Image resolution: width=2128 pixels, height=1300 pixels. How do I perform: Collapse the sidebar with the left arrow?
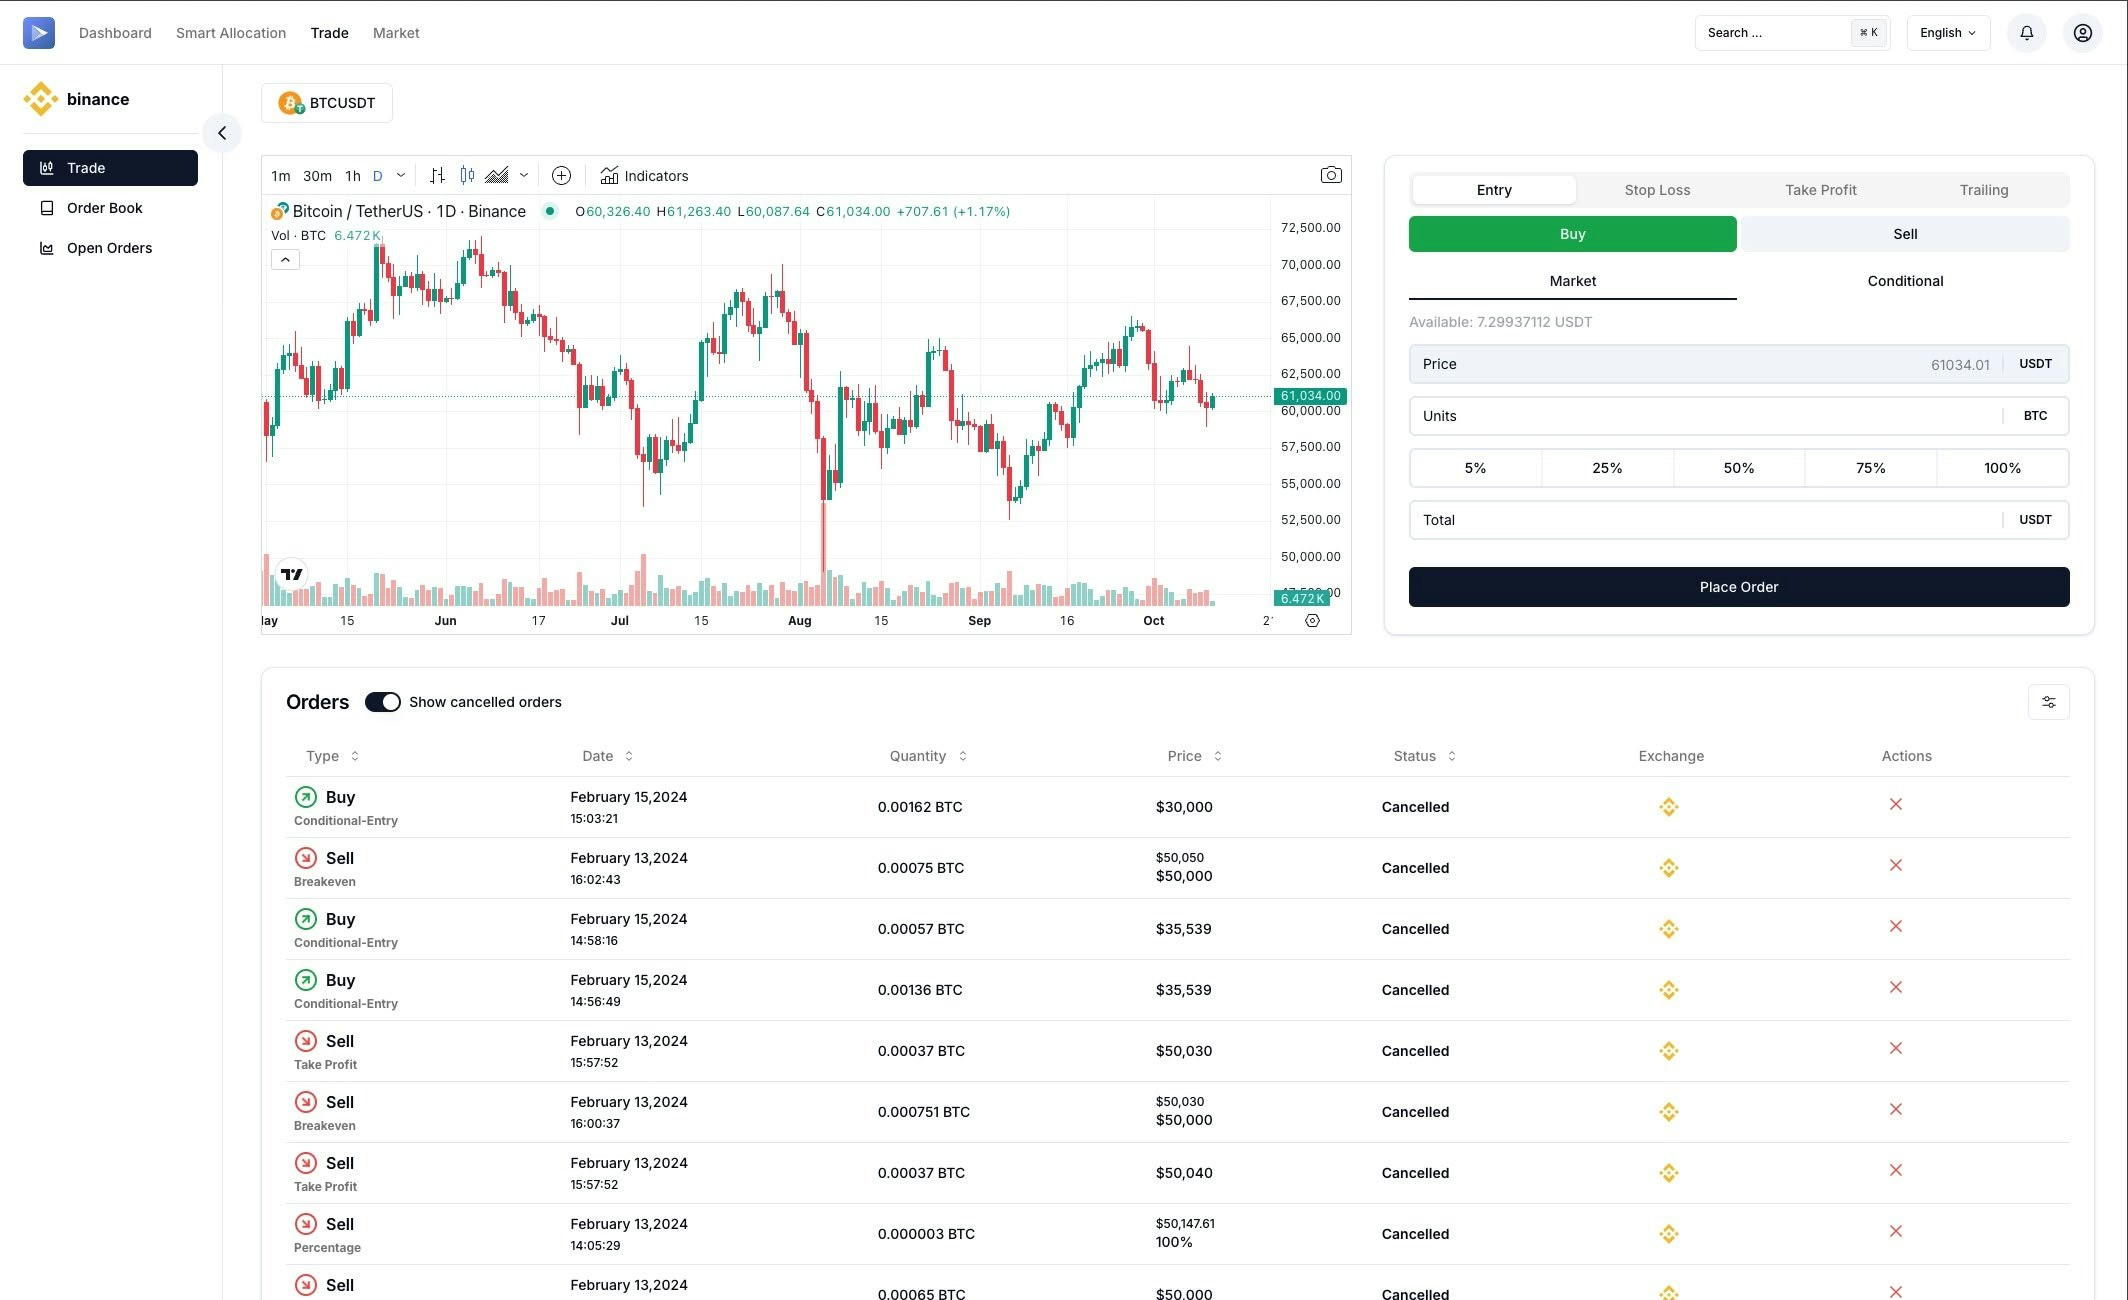point(222,133)
